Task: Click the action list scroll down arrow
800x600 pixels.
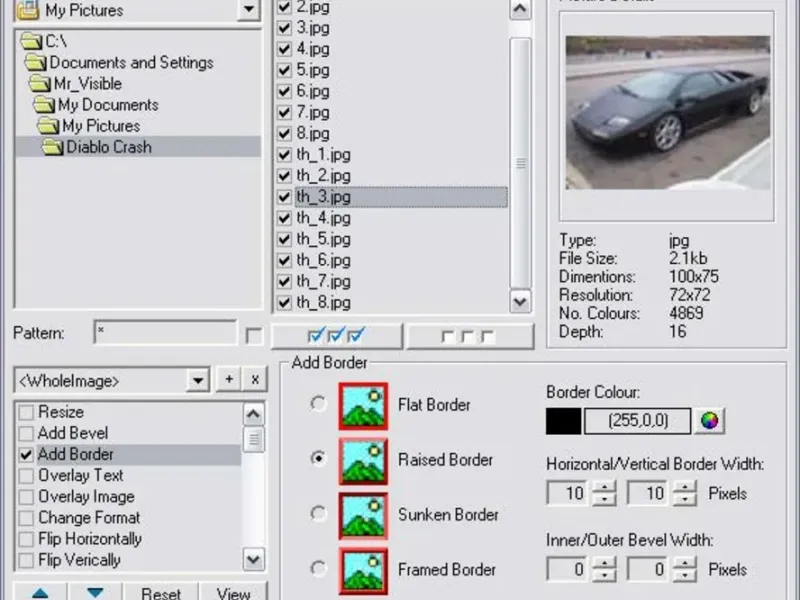Action: point(254,560)
